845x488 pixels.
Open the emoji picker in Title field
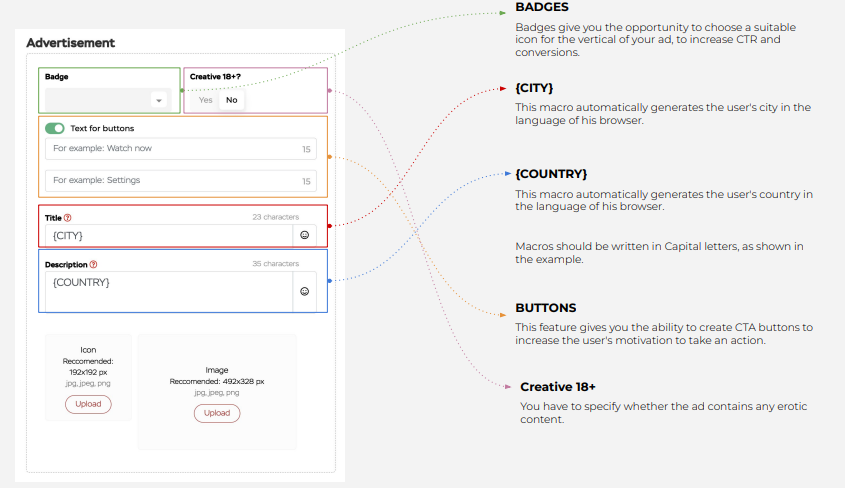tap(304, 235)
